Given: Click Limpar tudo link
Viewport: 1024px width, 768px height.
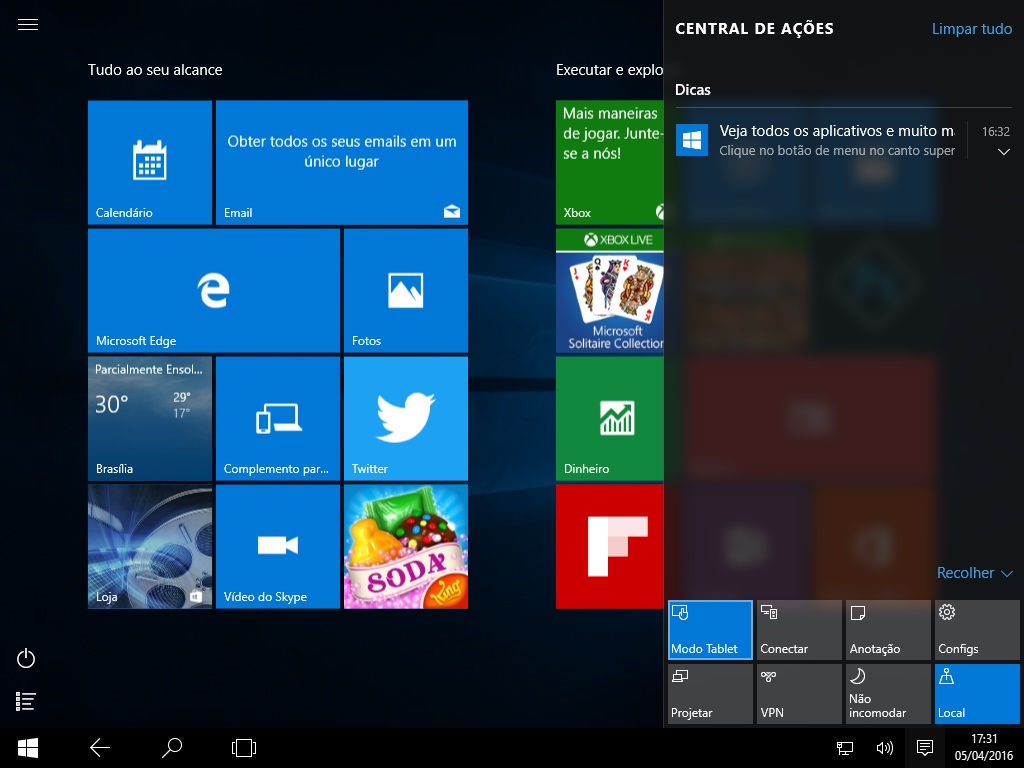Looking at the screenshot, I should 971,29.
